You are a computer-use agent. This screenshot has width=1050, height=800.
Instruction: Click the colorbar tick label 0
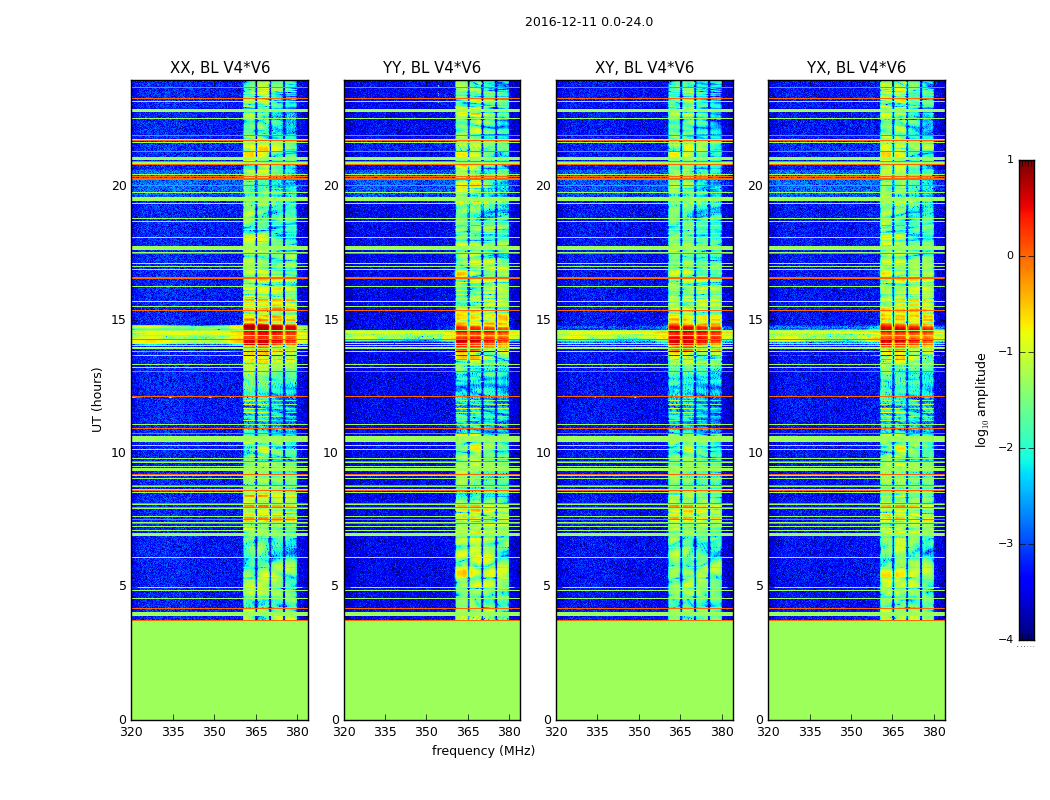click(x=1009, y=256)
